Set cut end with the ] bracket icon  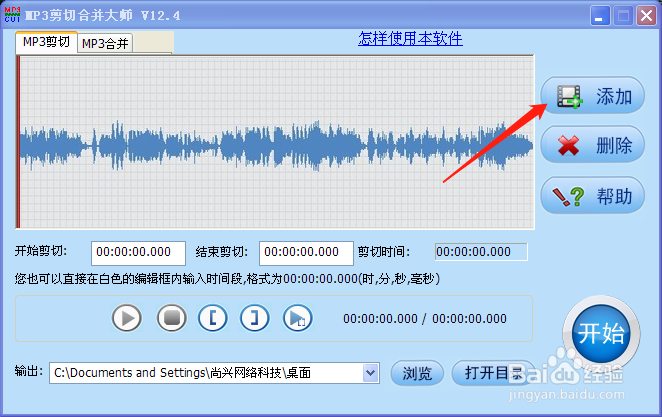pyautogui.click(x=255, y=318)
